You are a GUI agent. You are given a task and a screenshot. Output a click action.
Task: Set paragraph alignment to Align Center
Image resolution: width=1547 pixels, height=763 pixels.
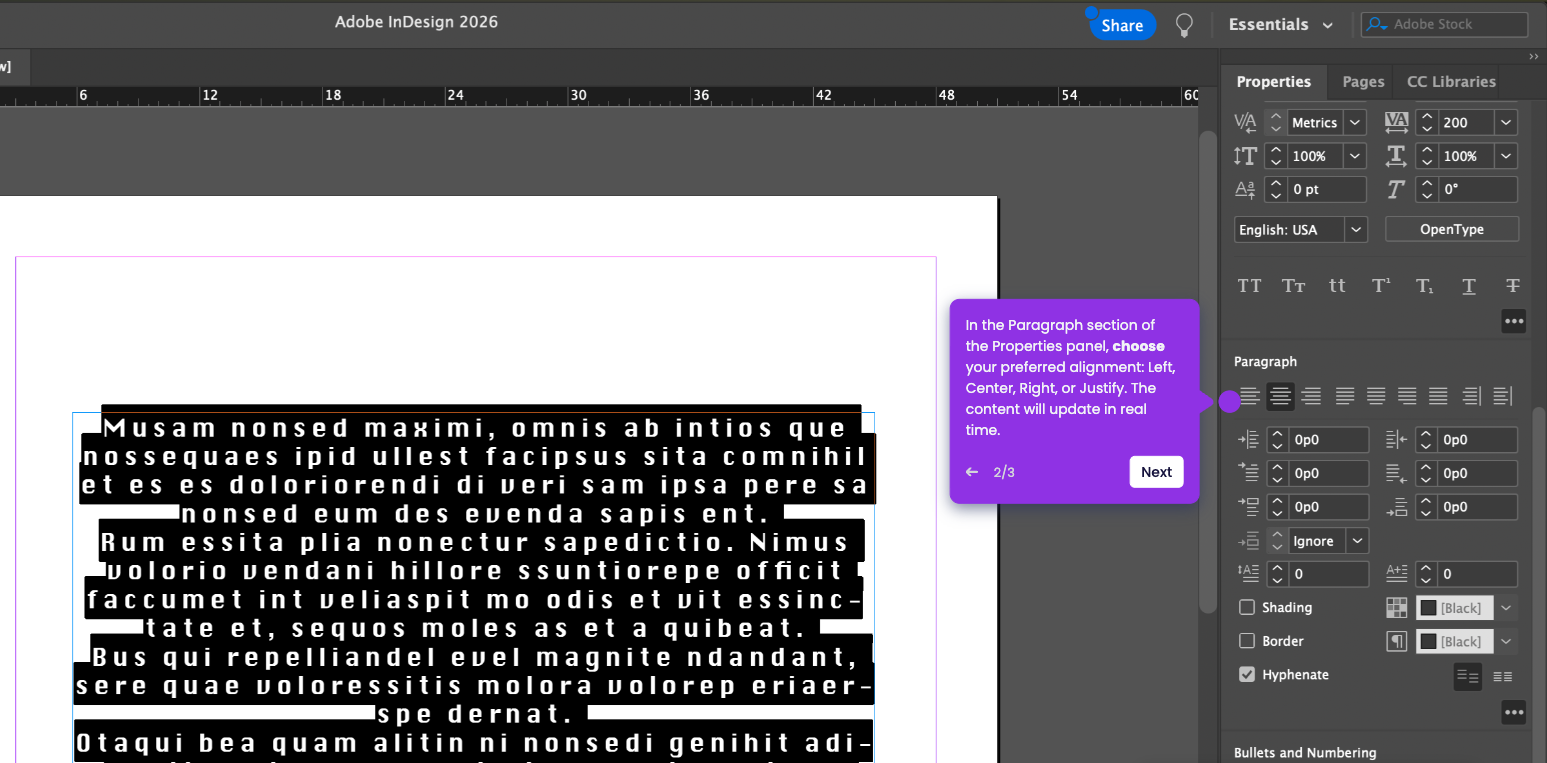(1280, 396)
